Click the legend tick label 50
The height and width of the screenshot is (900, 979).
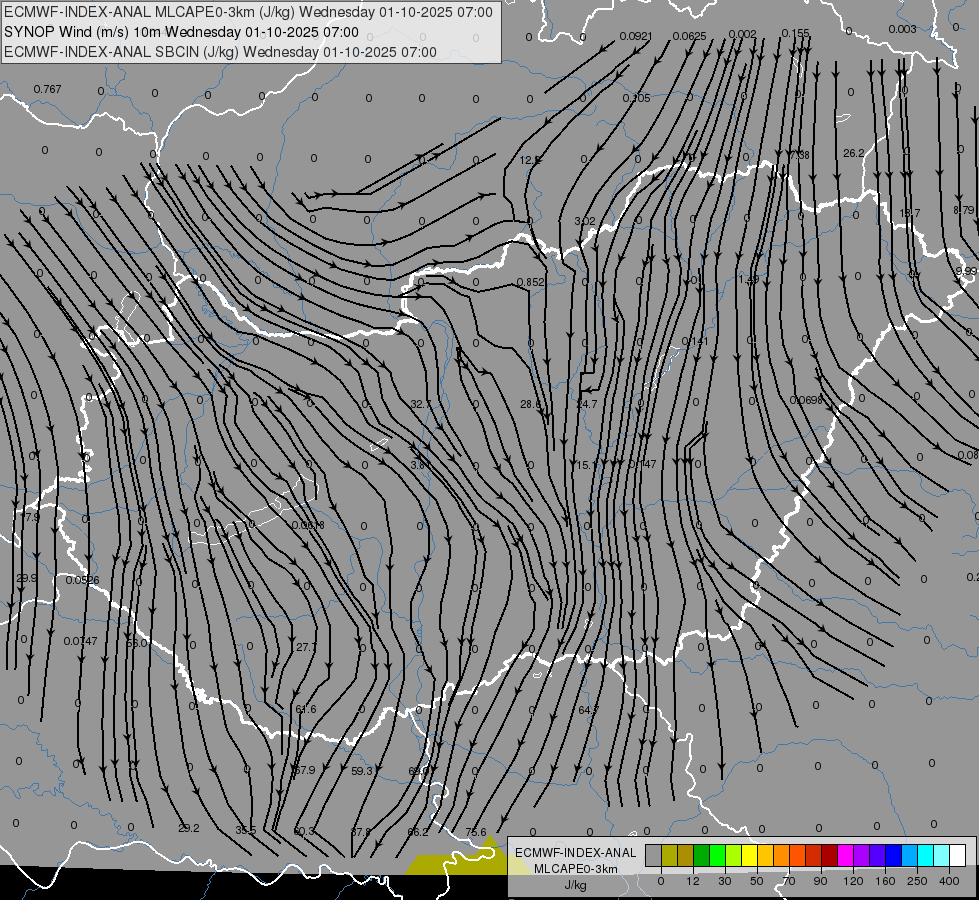click(757, 881)
